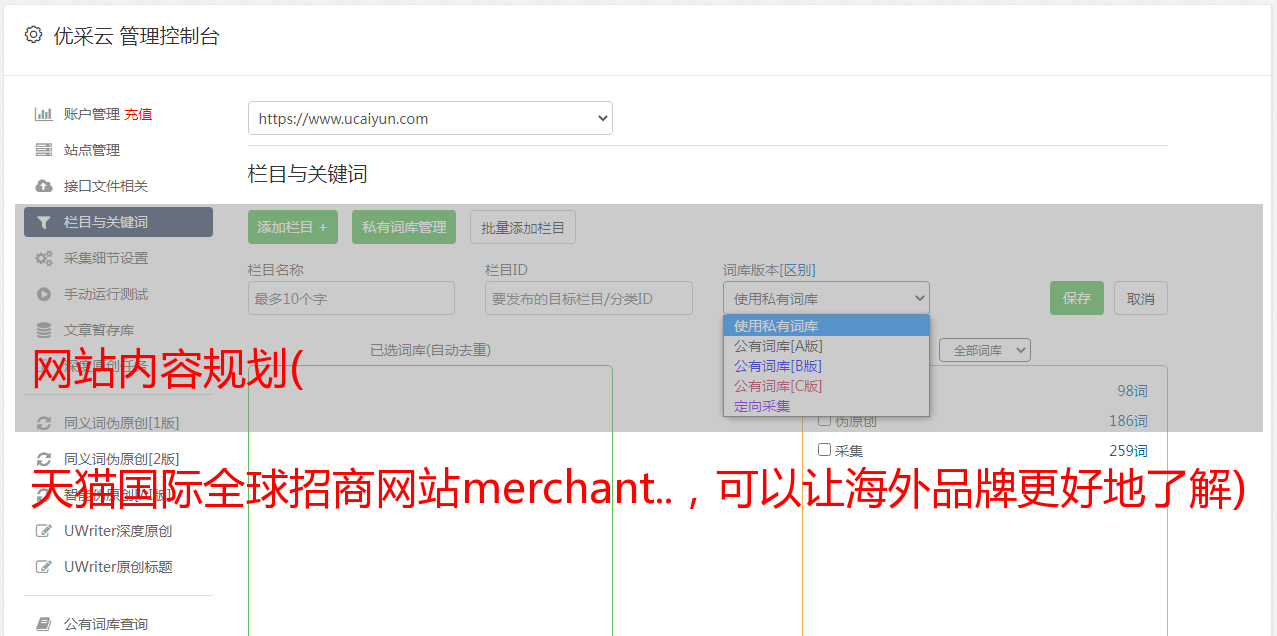1277x636 pixels.
Task: Click the bar chart icon for 账户管理
Action: tap(43, 114)
